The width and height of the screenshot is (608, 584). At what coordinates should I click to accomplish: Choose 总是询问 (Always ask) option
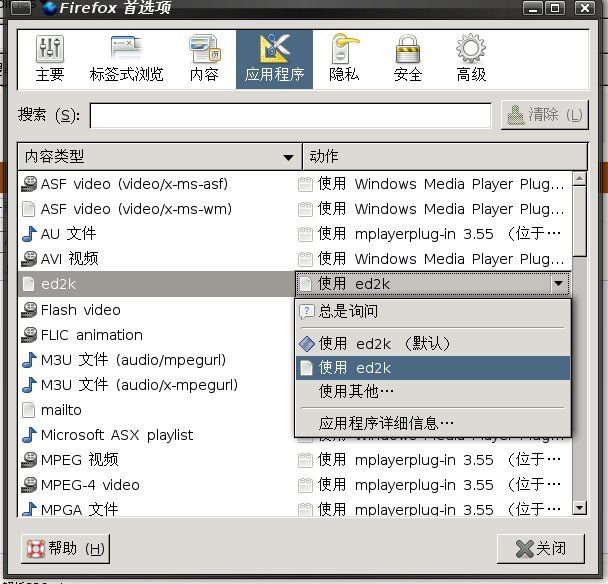(x=433, y=311)
